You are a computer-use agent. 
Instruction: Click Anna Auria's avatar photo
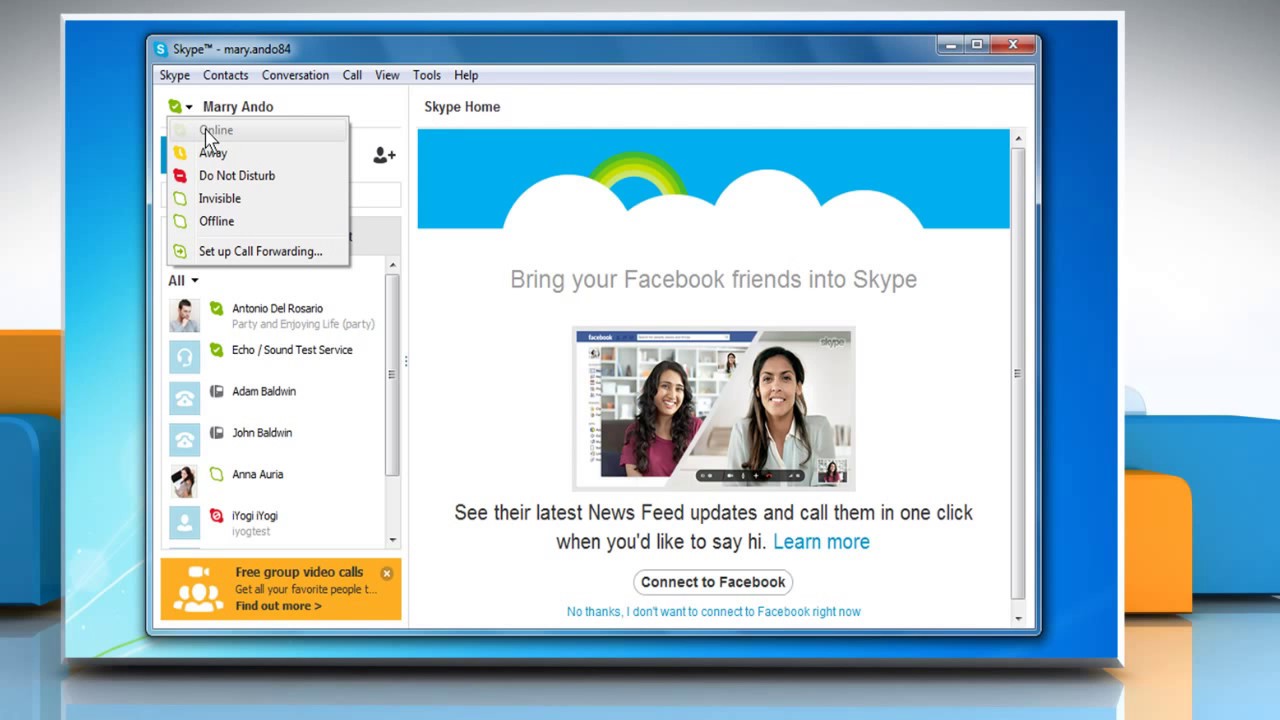pyautogui.click(x=184, y=481)
